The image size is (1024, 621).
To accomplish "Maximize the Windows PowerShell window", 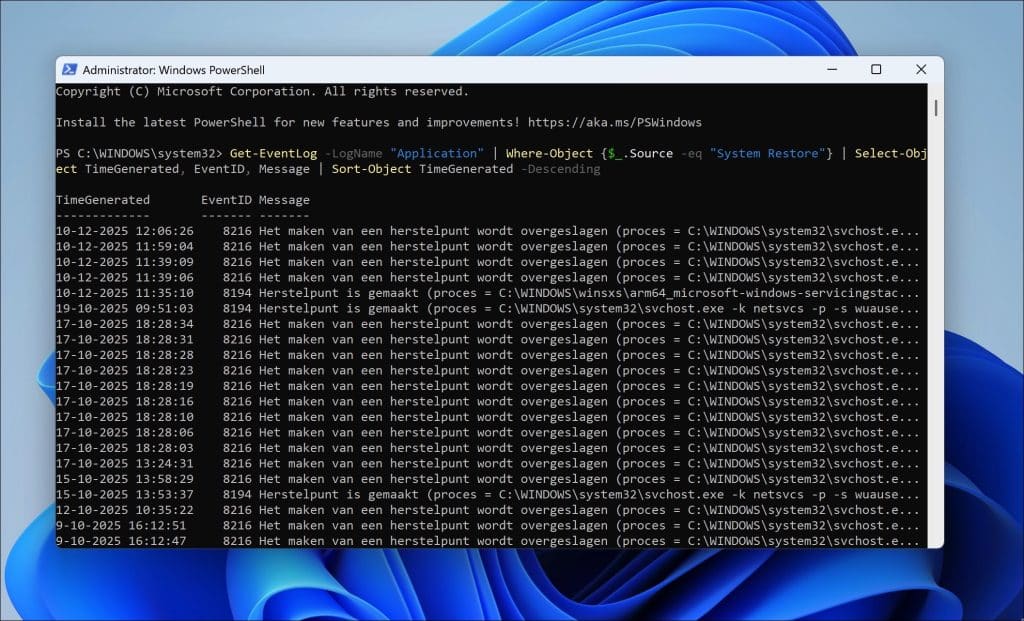I will 876,69.
